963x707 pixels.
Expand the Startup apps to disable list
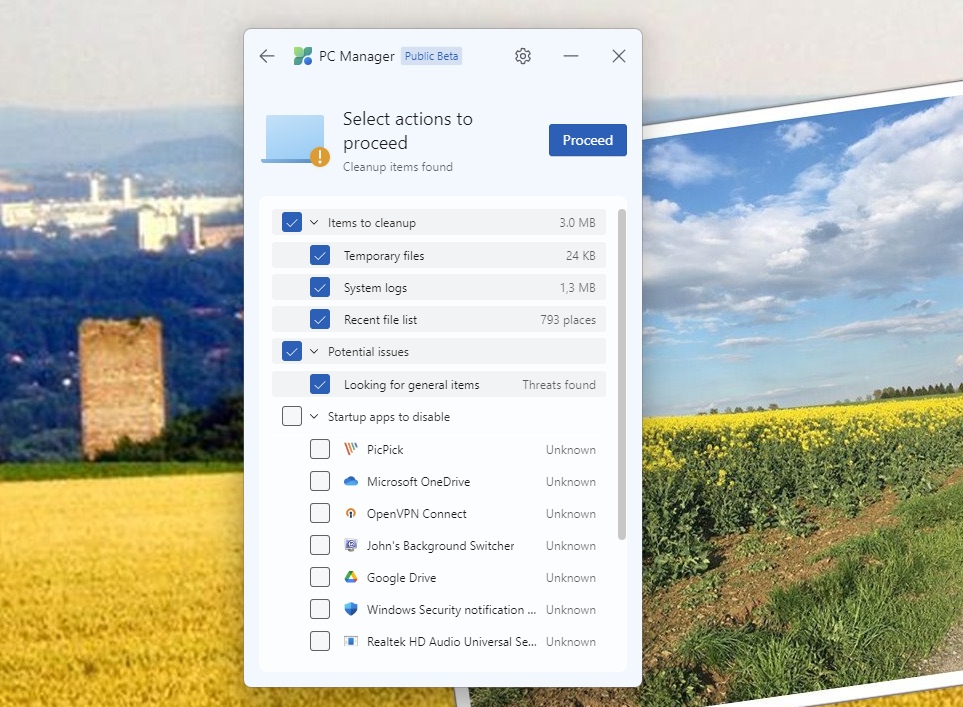point(313,416)
